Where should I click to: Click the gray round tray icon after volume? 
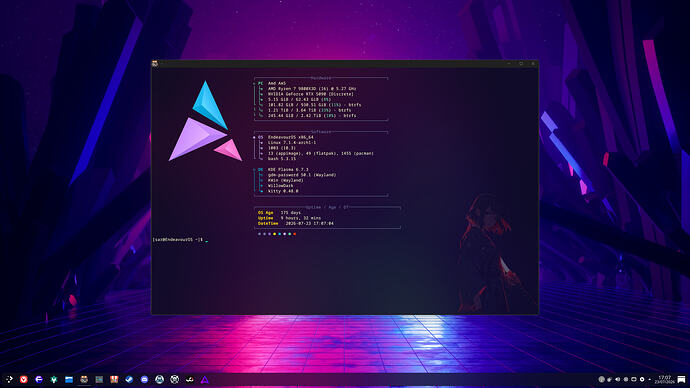(x=626, y=379)
